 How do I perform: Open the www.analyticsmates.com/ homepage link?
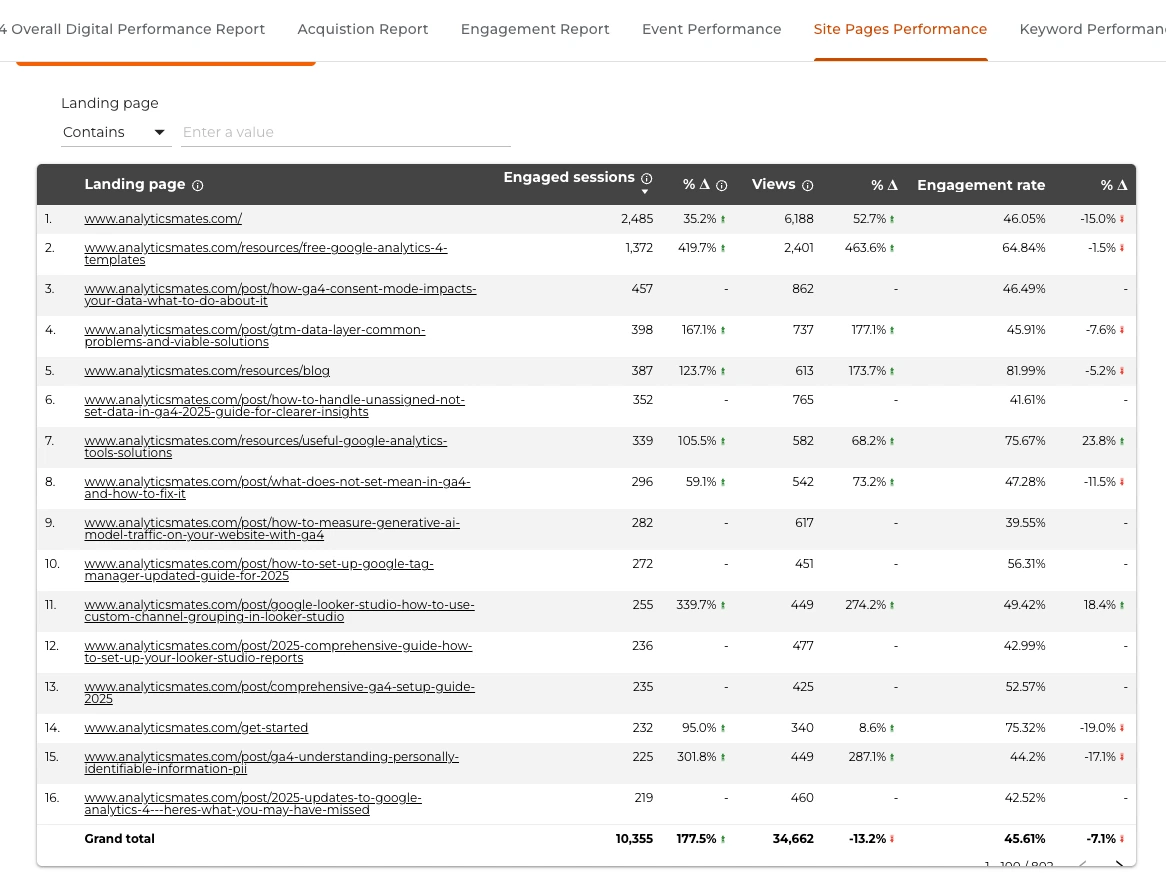163,219
